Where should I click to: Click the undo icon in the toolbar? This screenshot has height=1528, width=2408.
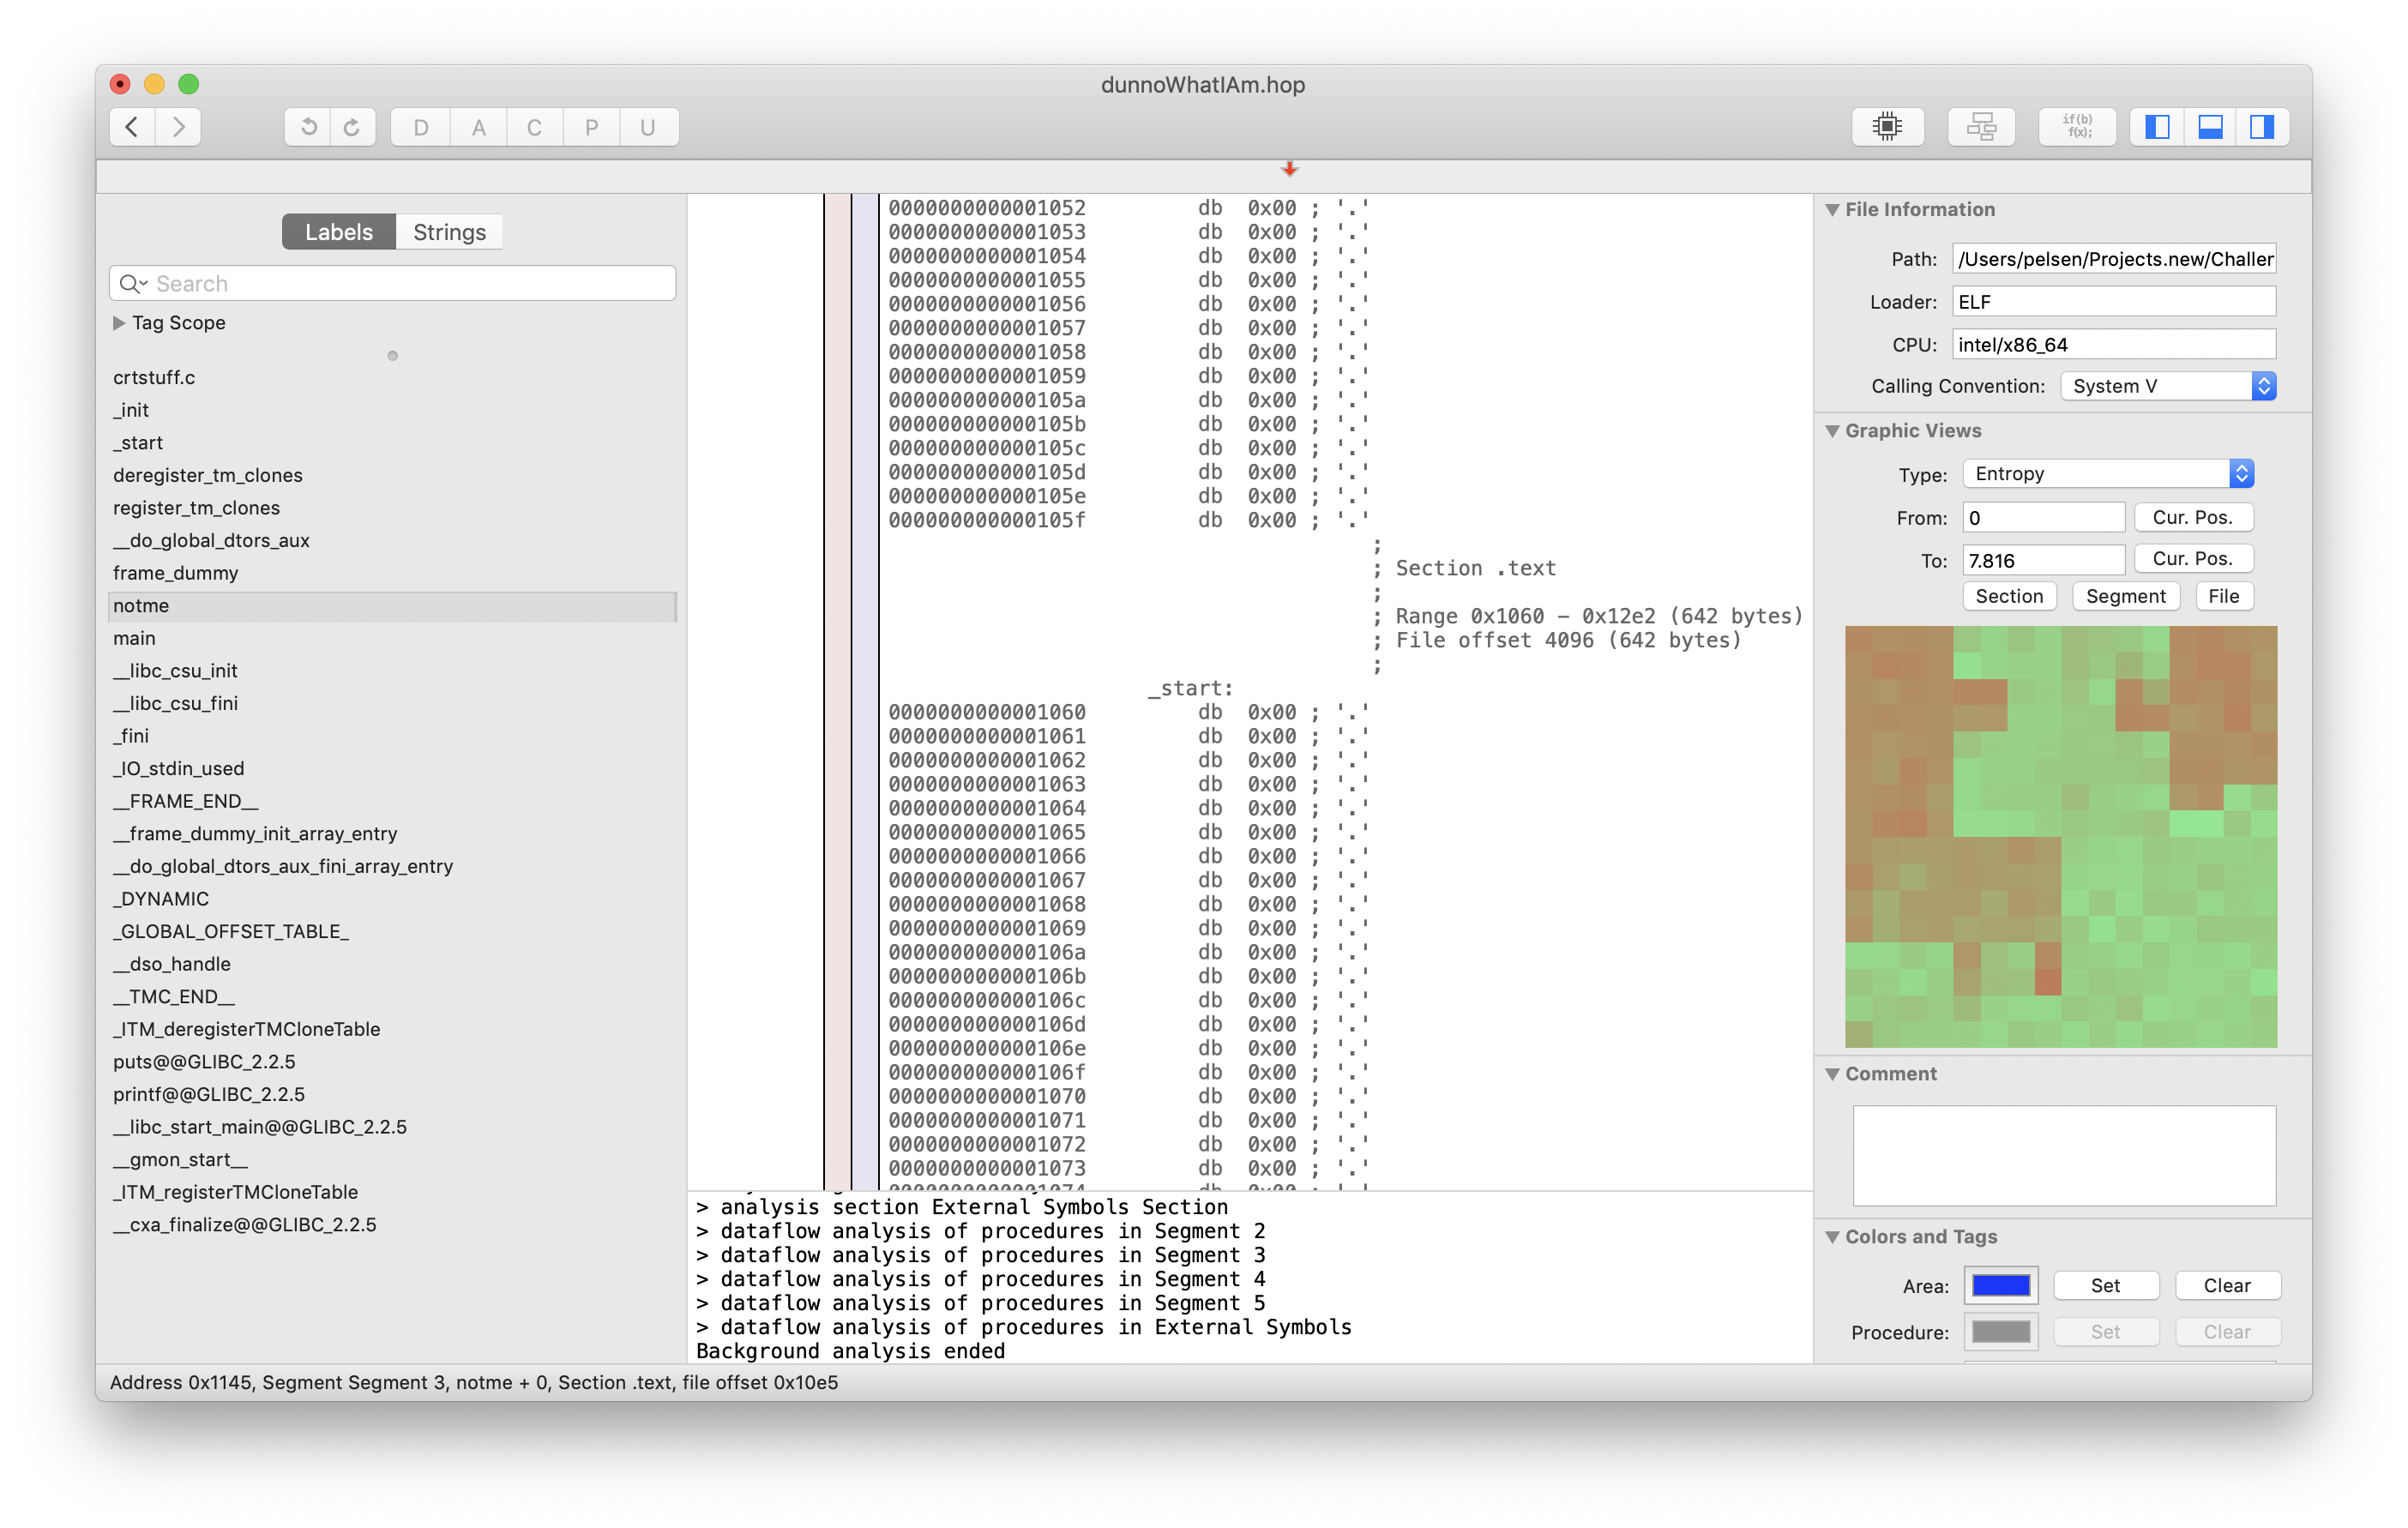(x=308, y=127)
